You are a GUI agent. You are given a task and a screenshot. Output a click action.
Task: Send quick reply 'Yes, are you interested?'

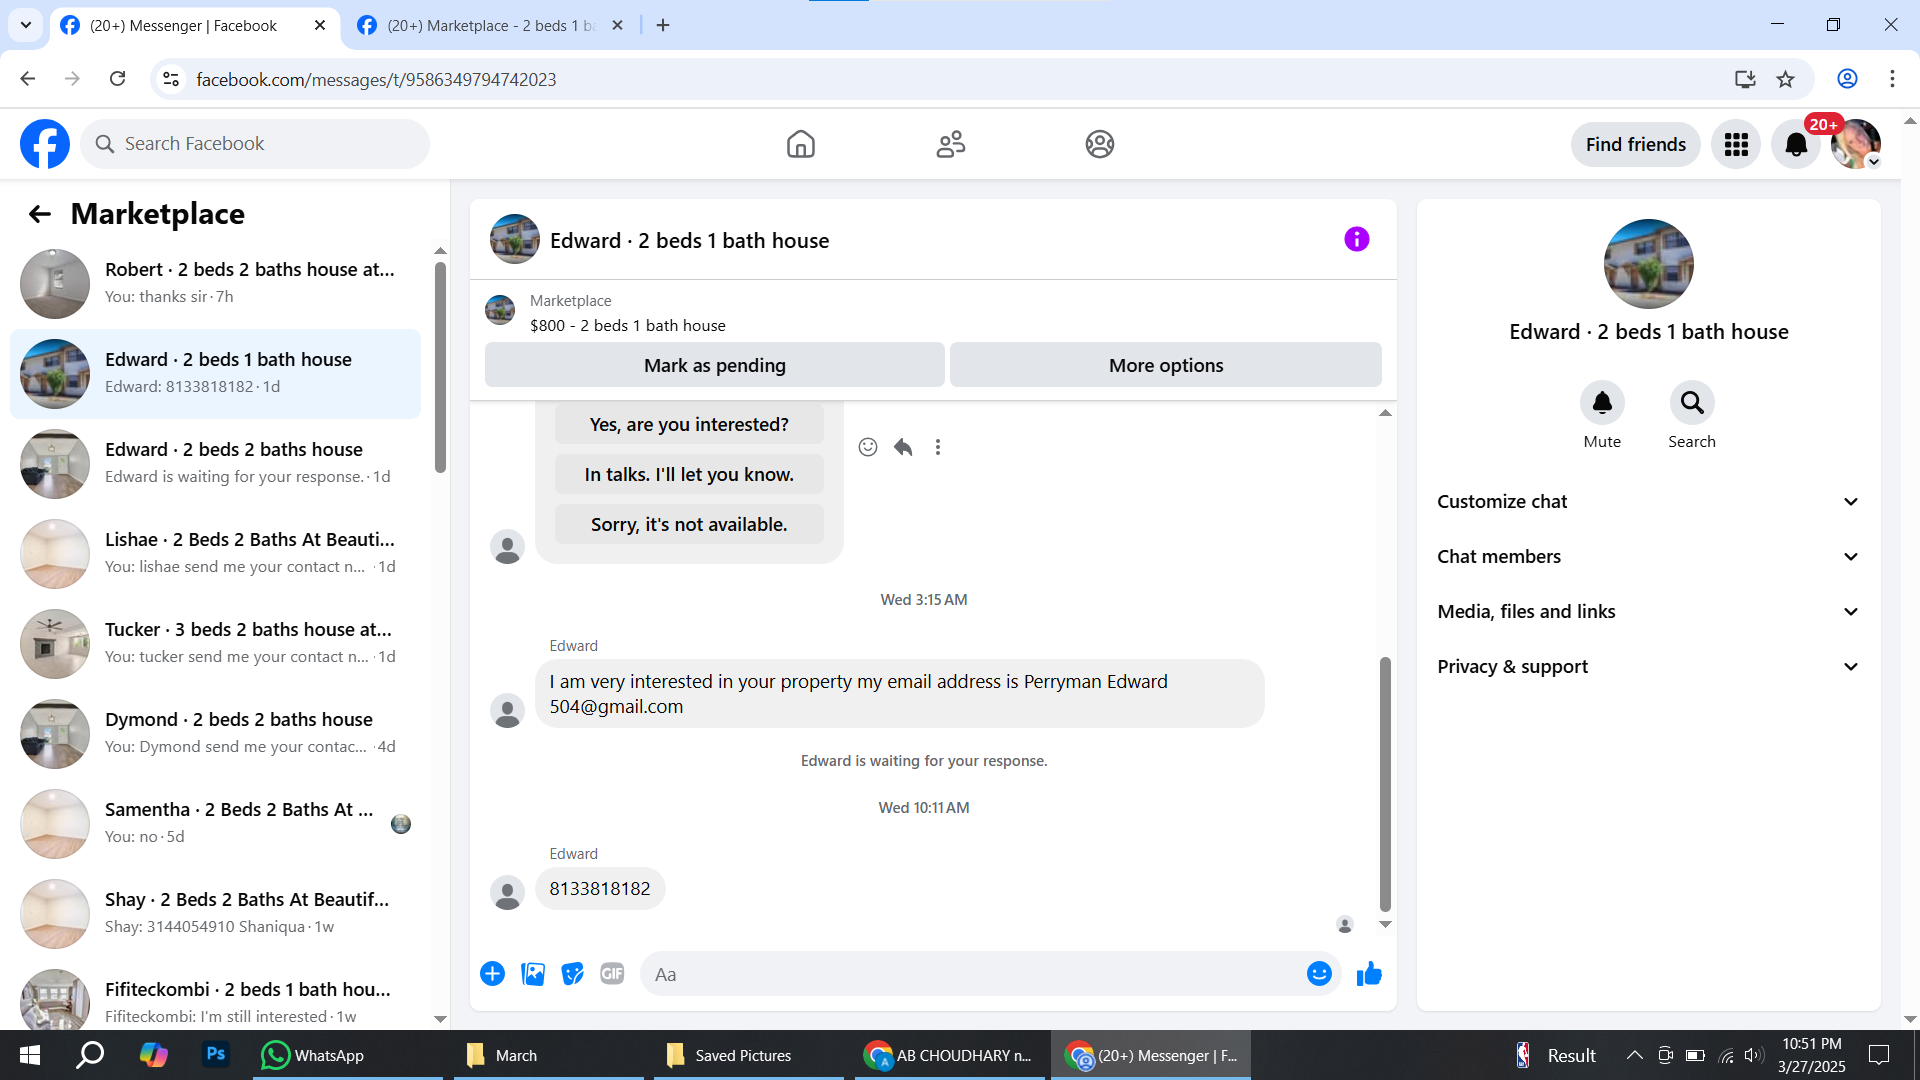click(x=689, y=425)
